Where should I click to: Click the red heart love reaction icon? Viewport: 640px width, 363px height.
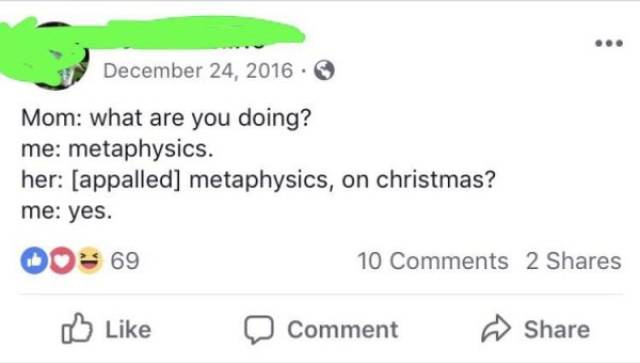[62, 260]
